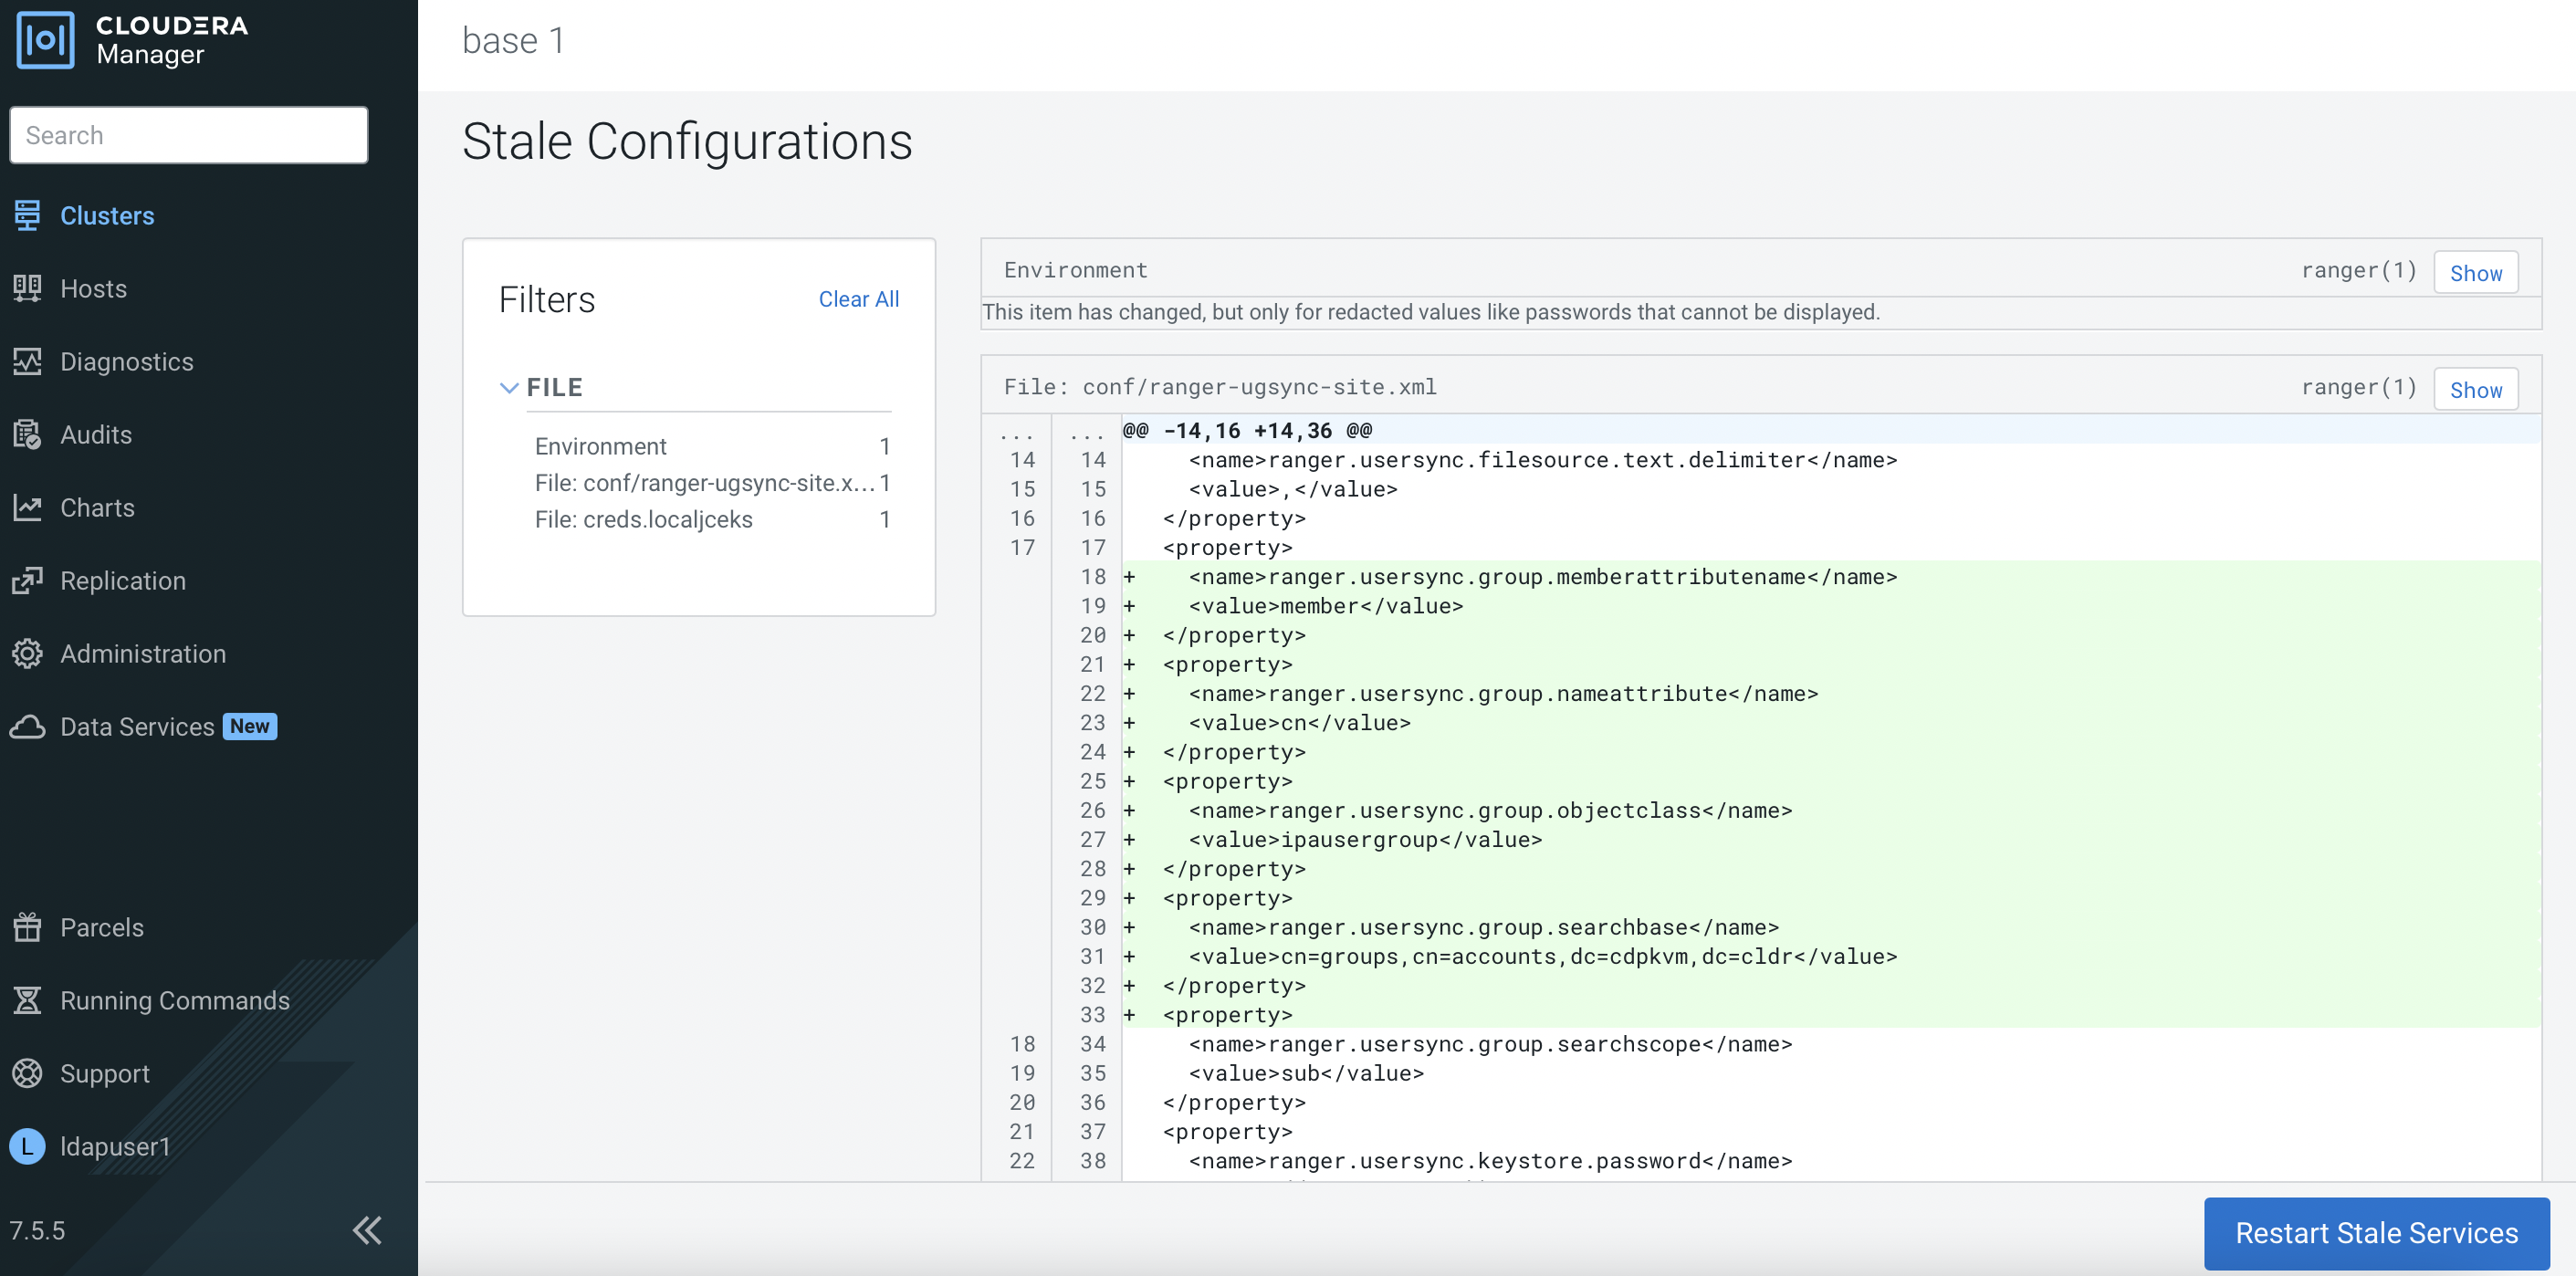This screenshot has width=2576, height=1276.
Task: Click the Cloudera Manager logo icon
Action: pos(46,40)
